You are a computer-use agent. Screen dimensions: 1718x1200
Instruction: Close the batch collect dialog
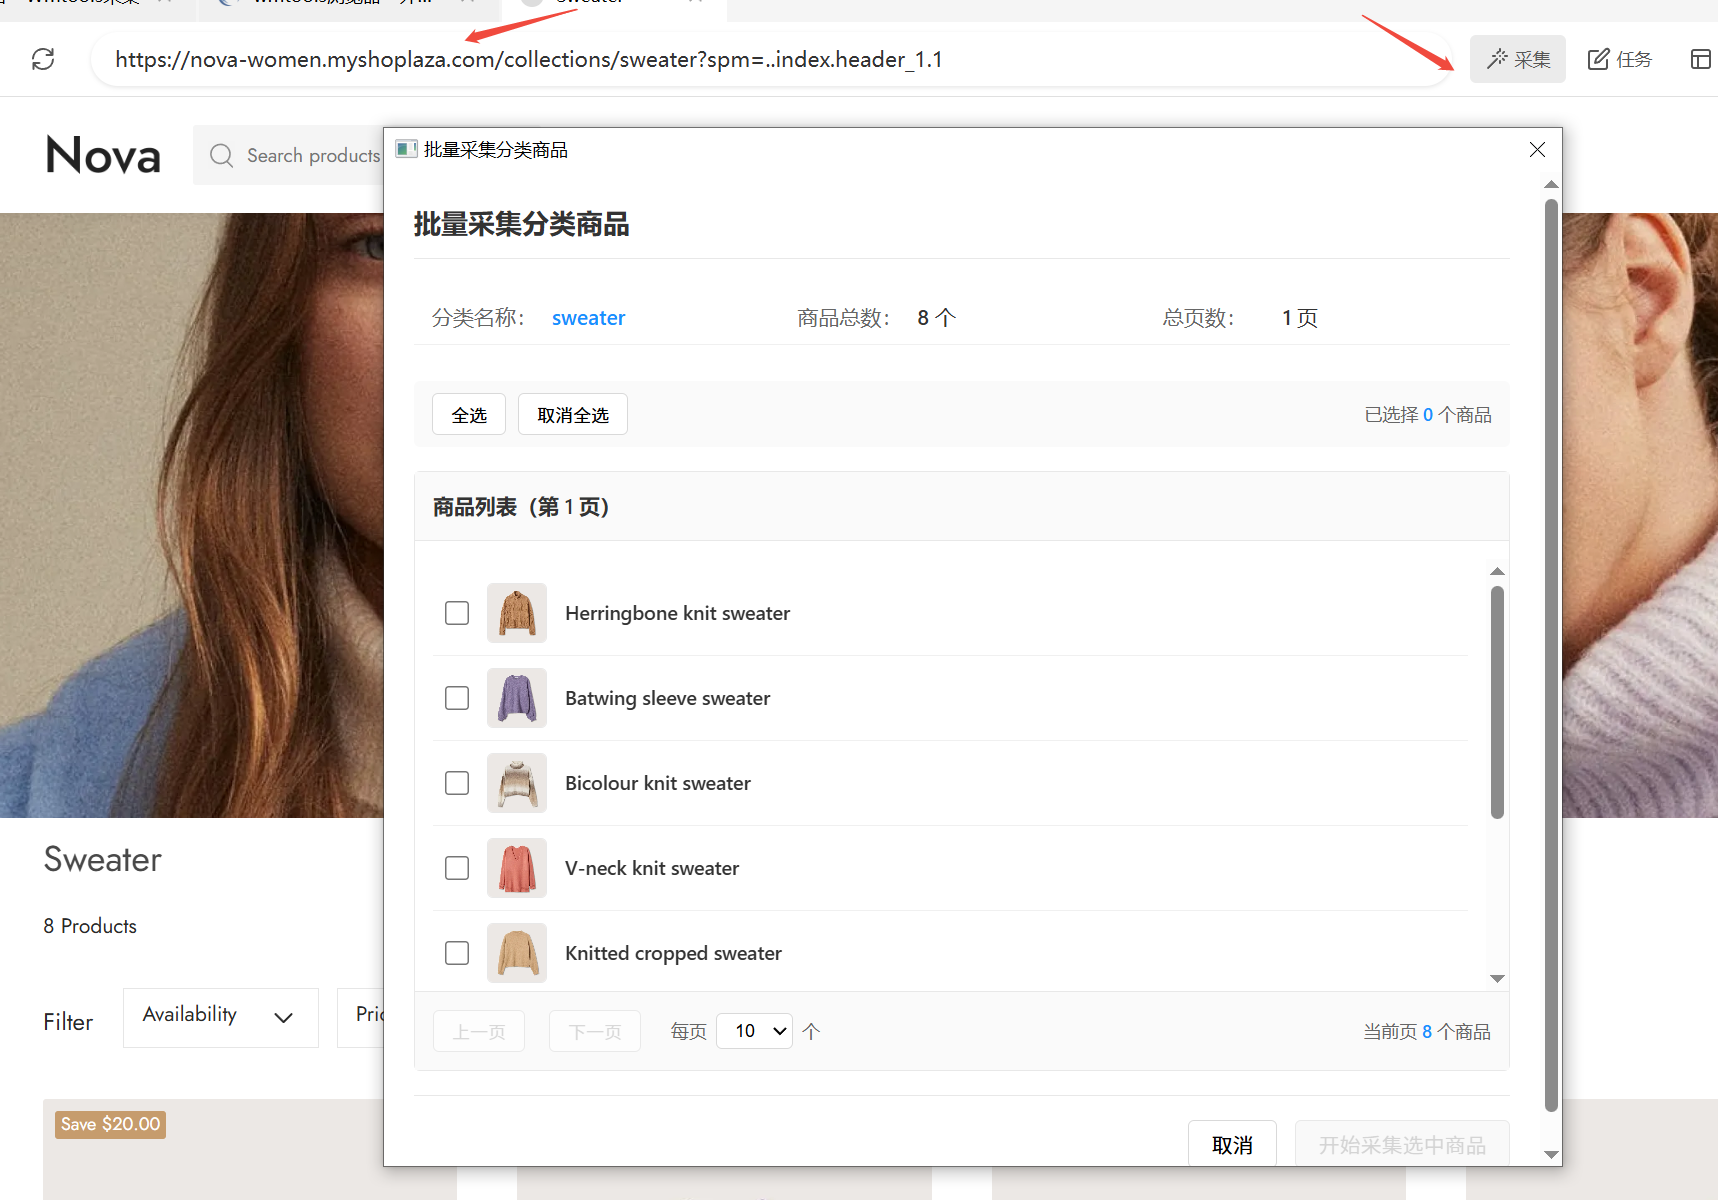1537,150
